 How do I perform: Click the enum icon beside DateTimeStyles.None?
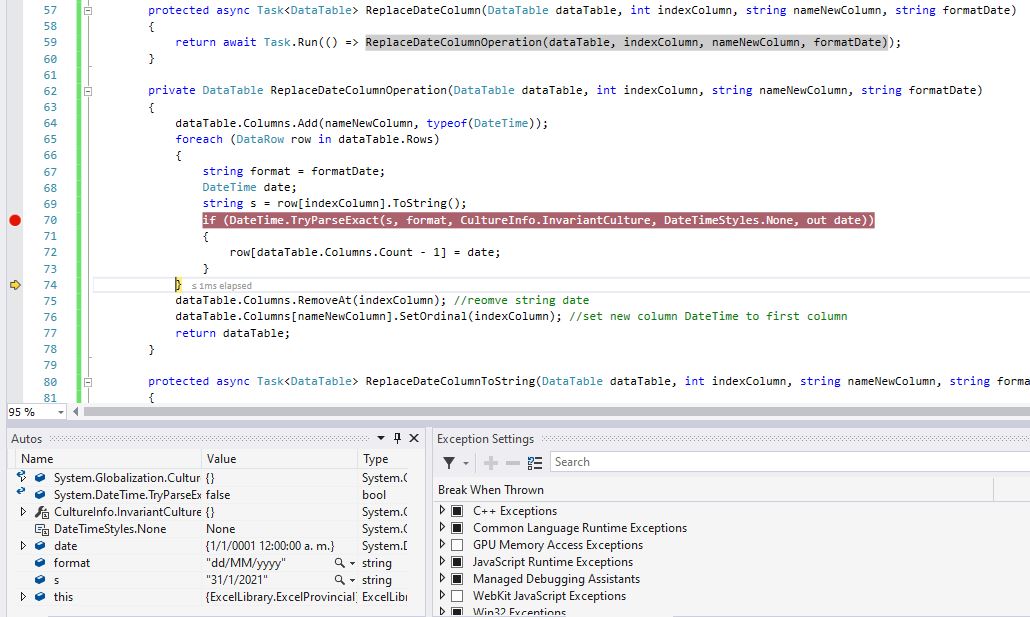click(x=41, y=529)
